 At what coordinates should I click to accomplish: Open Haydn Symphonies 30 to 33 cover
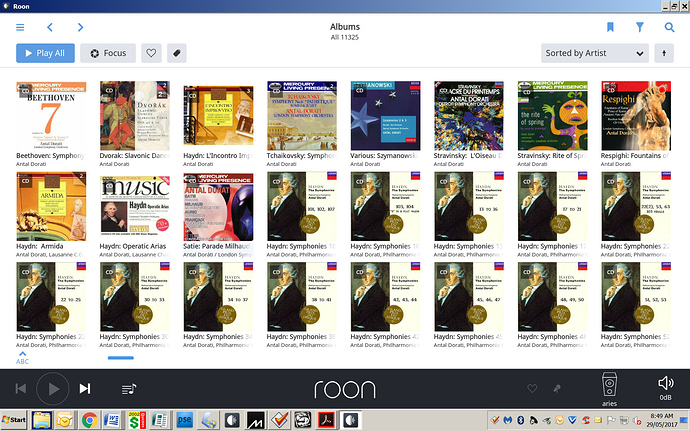pyautogui.click(x=135, y=297)
